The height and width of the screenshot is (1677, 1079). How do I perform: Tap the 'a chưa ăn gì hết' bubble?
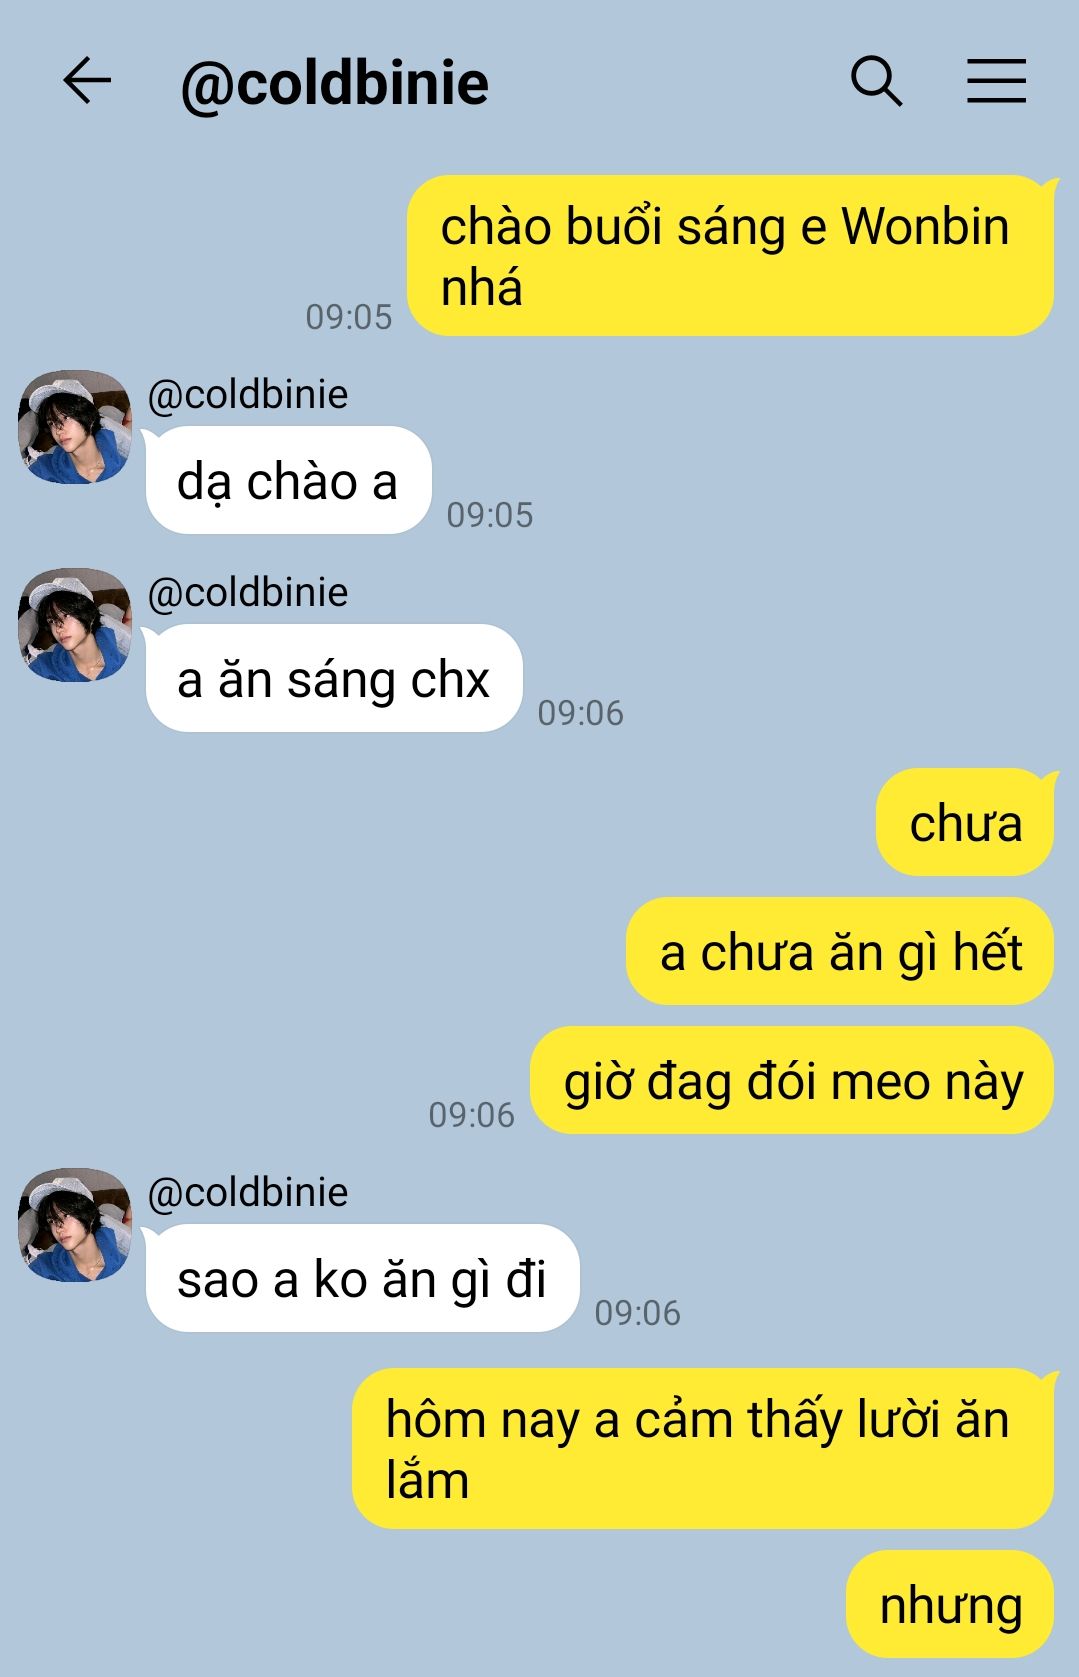point(840,952)
